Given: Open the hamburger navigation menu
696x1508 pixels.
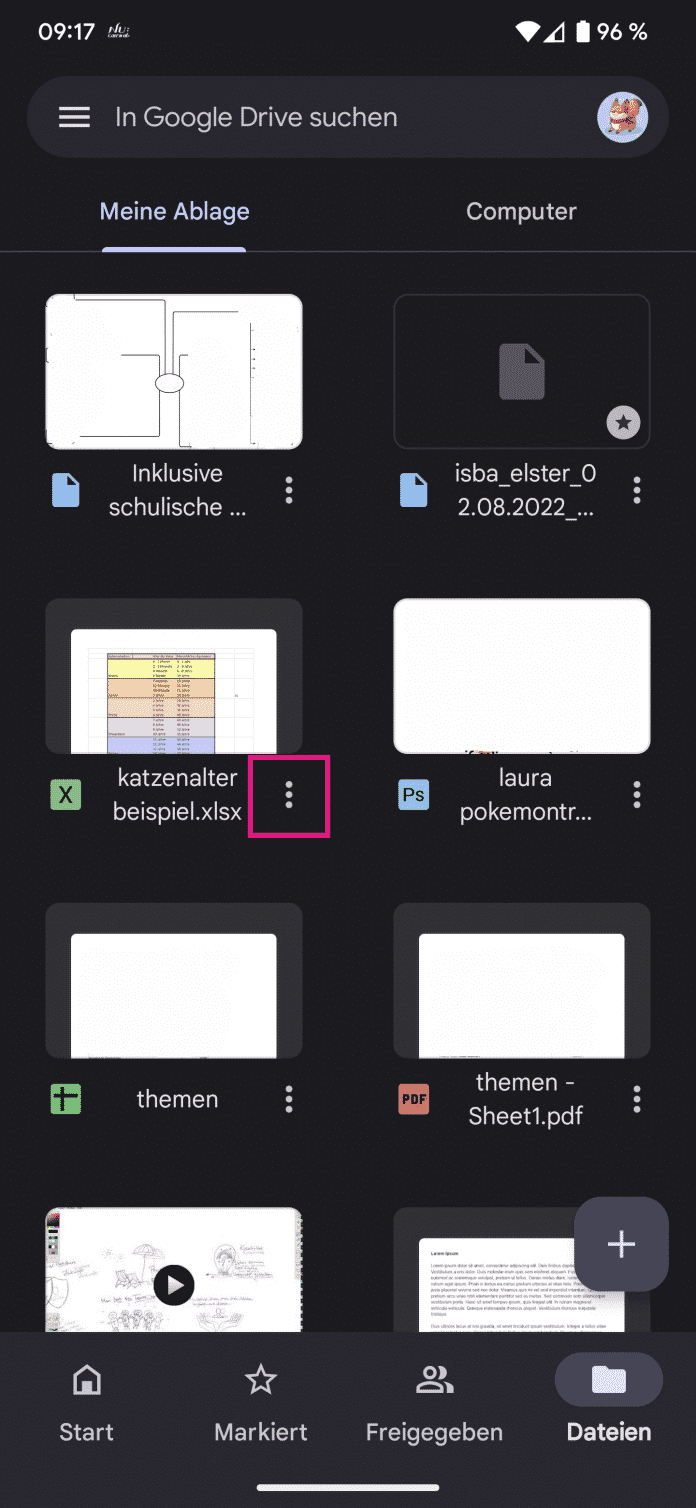Looking at the screenshot, I should [x=74, y=118].
